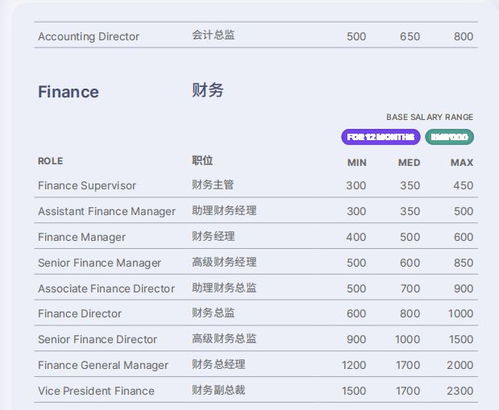Click Finance Director's max value 1000
499x410 pixels.
461,314
